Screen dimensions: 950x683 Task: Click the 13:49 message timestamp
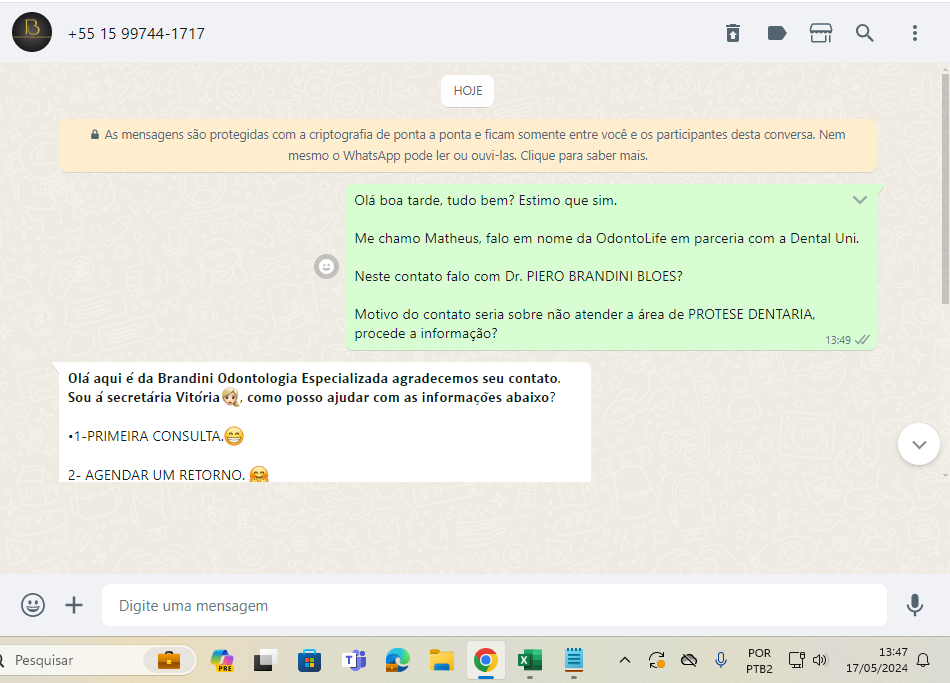point(838,340)
